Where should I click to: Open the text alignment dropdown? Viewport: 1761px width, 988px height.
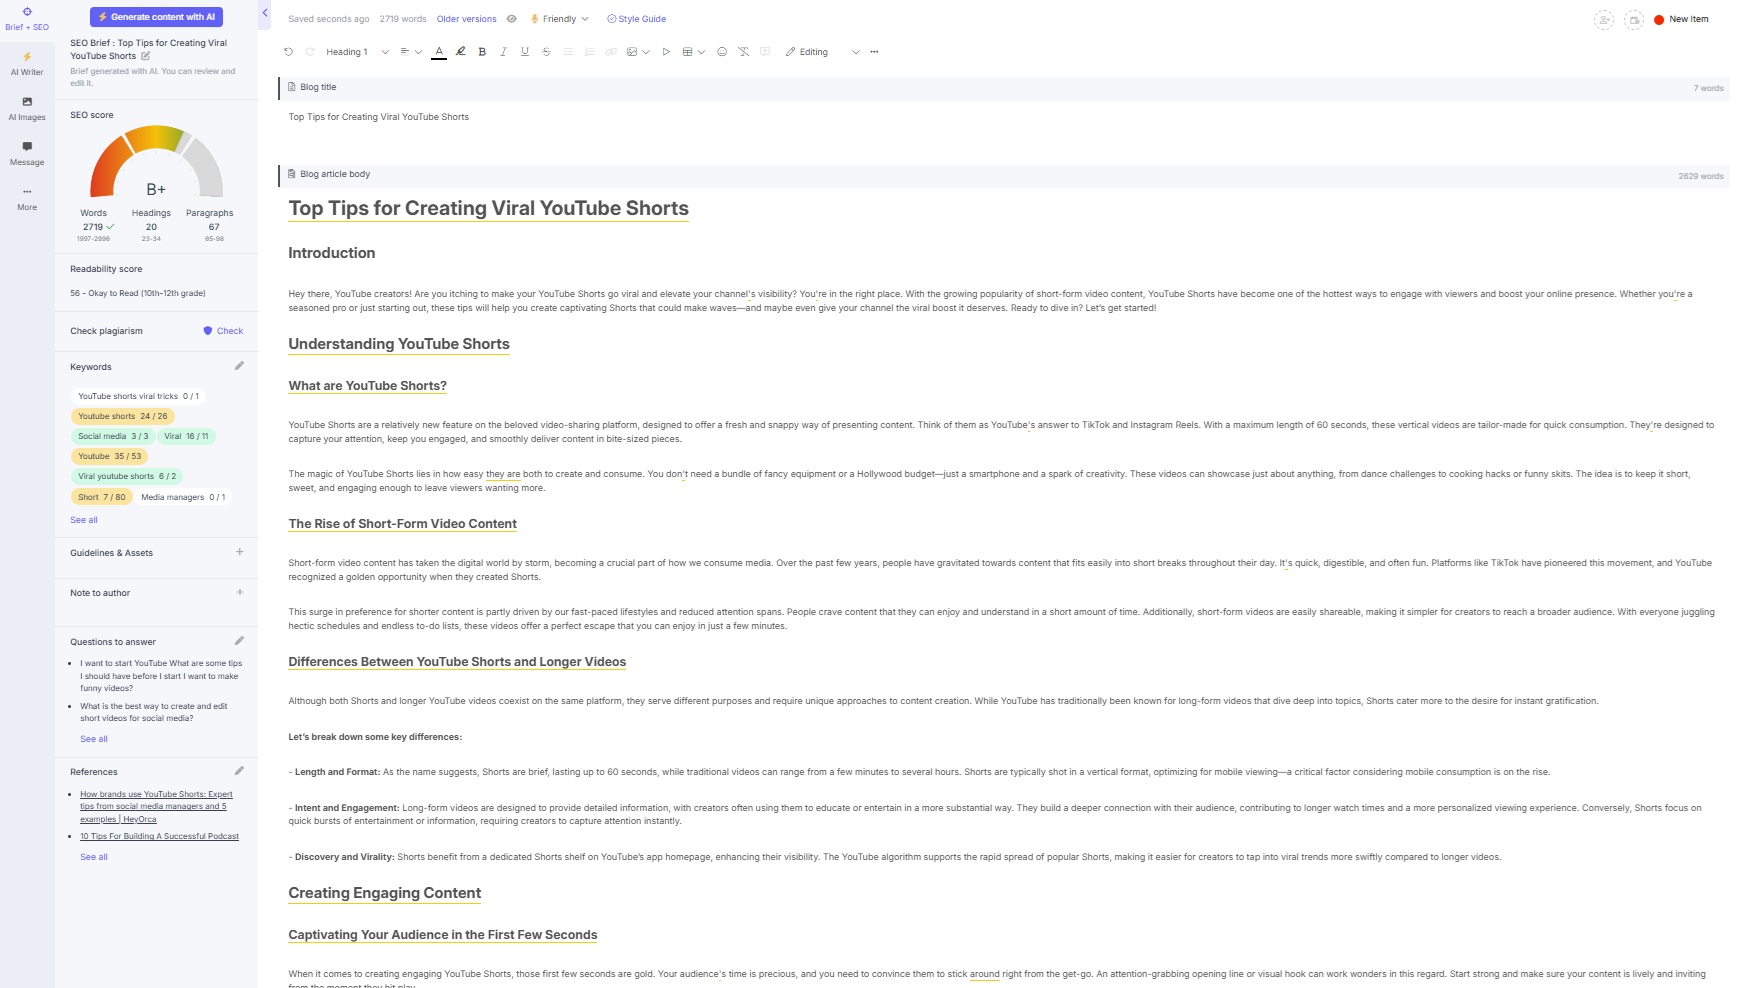click(x=410, y=52)
